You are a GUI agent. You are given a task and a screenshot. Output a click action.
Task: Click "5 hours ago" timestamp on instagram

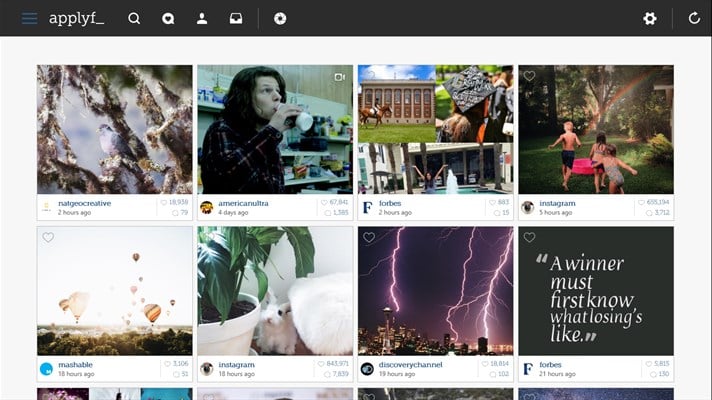555,212
